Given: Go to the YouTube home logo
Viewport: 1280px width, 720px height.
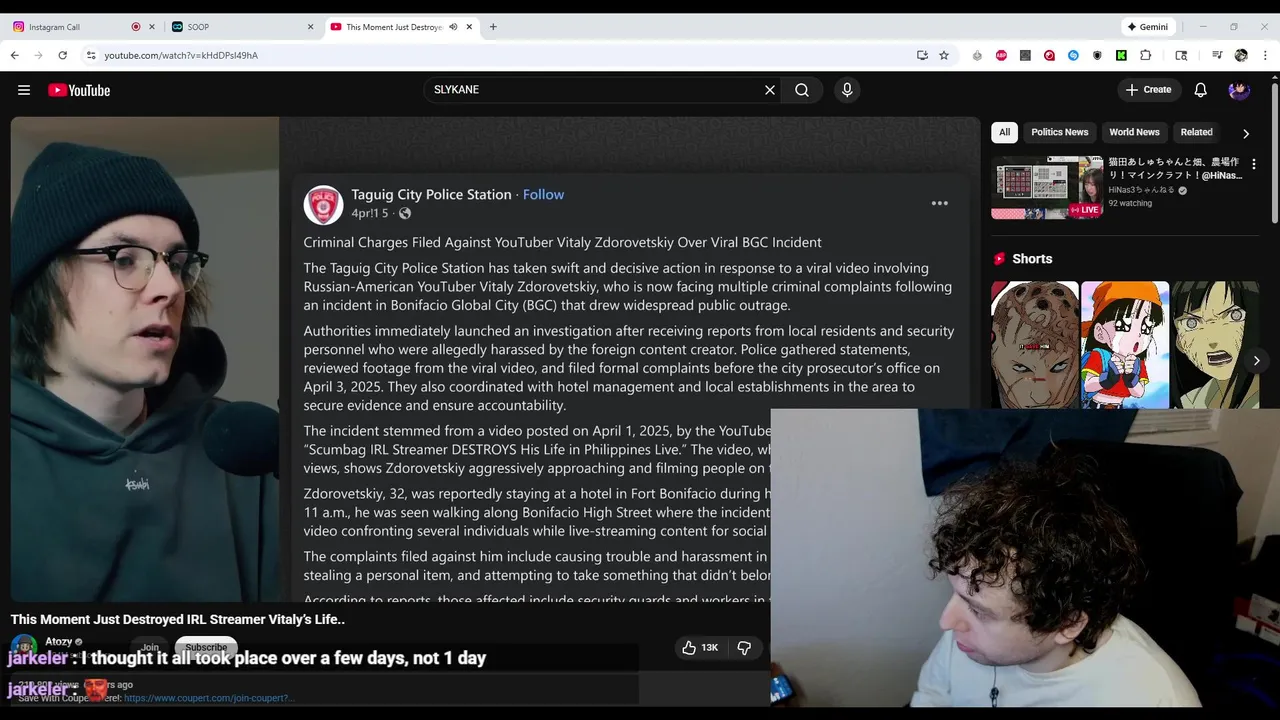Looking at the screenshot, I should [x=79, y=90].
